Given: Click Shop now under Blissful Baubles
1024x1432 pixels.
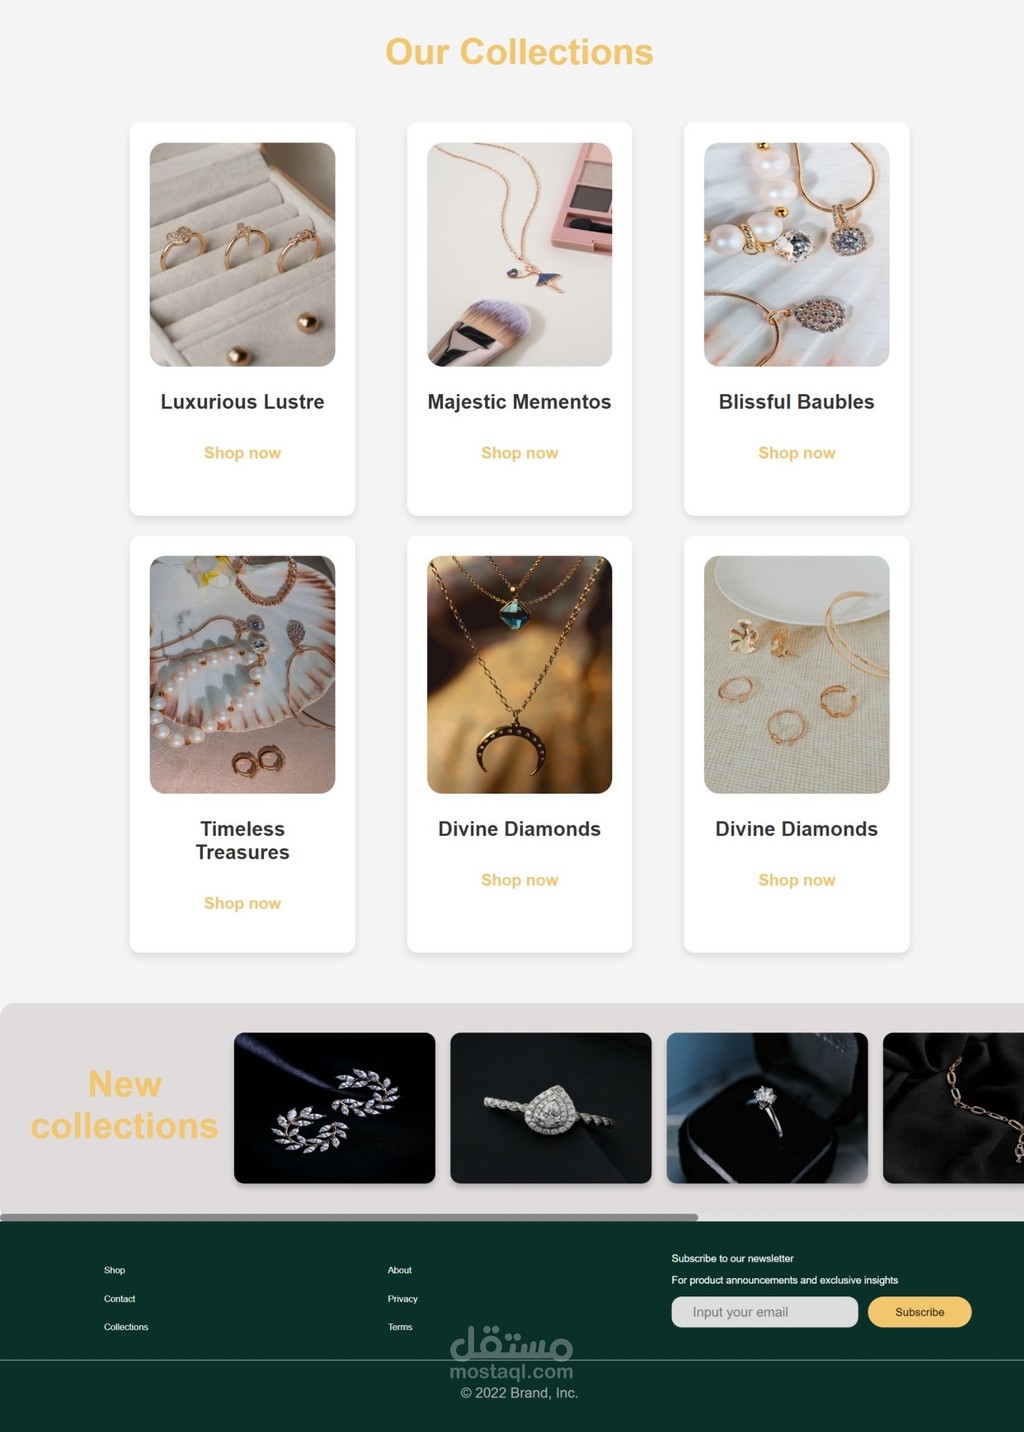Looking at the screenshot, I should coord(796,453).
